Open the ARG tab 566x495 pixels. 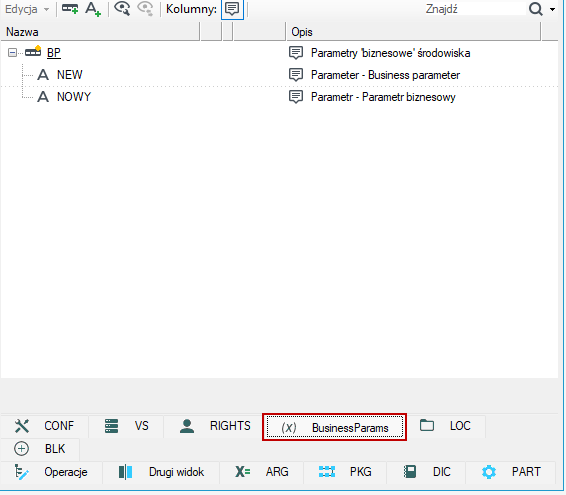coord(262,472)
